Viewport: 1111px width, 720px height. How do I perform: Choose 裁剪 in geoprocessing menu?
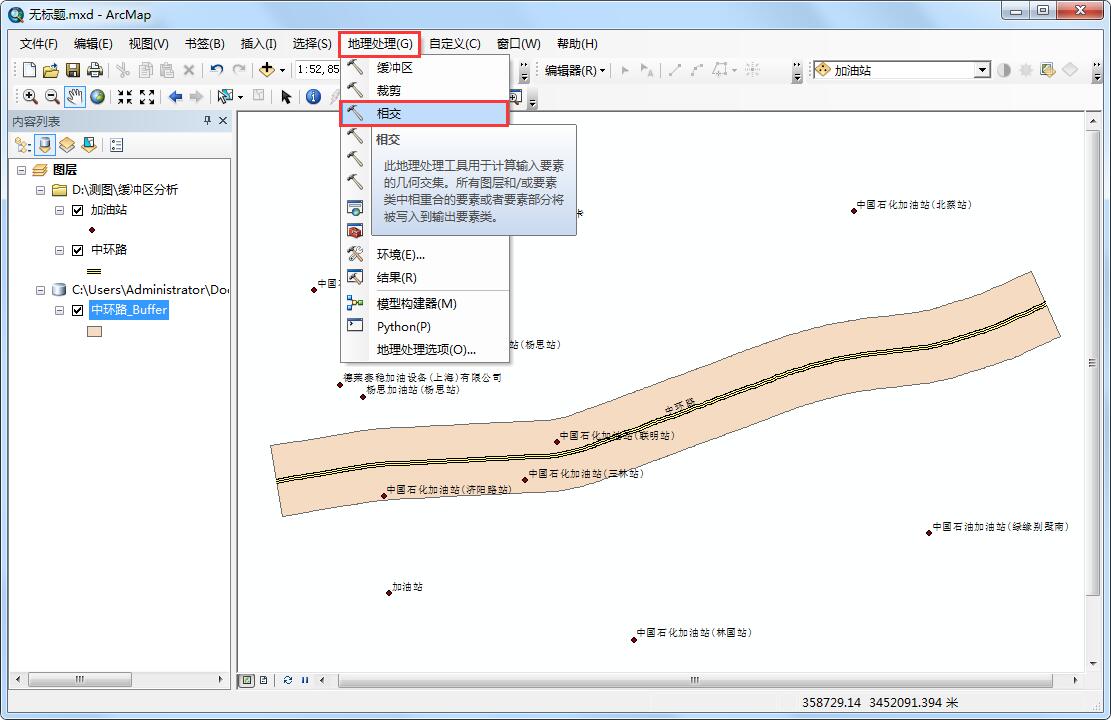pyautogui.click(x=425, y=90)
